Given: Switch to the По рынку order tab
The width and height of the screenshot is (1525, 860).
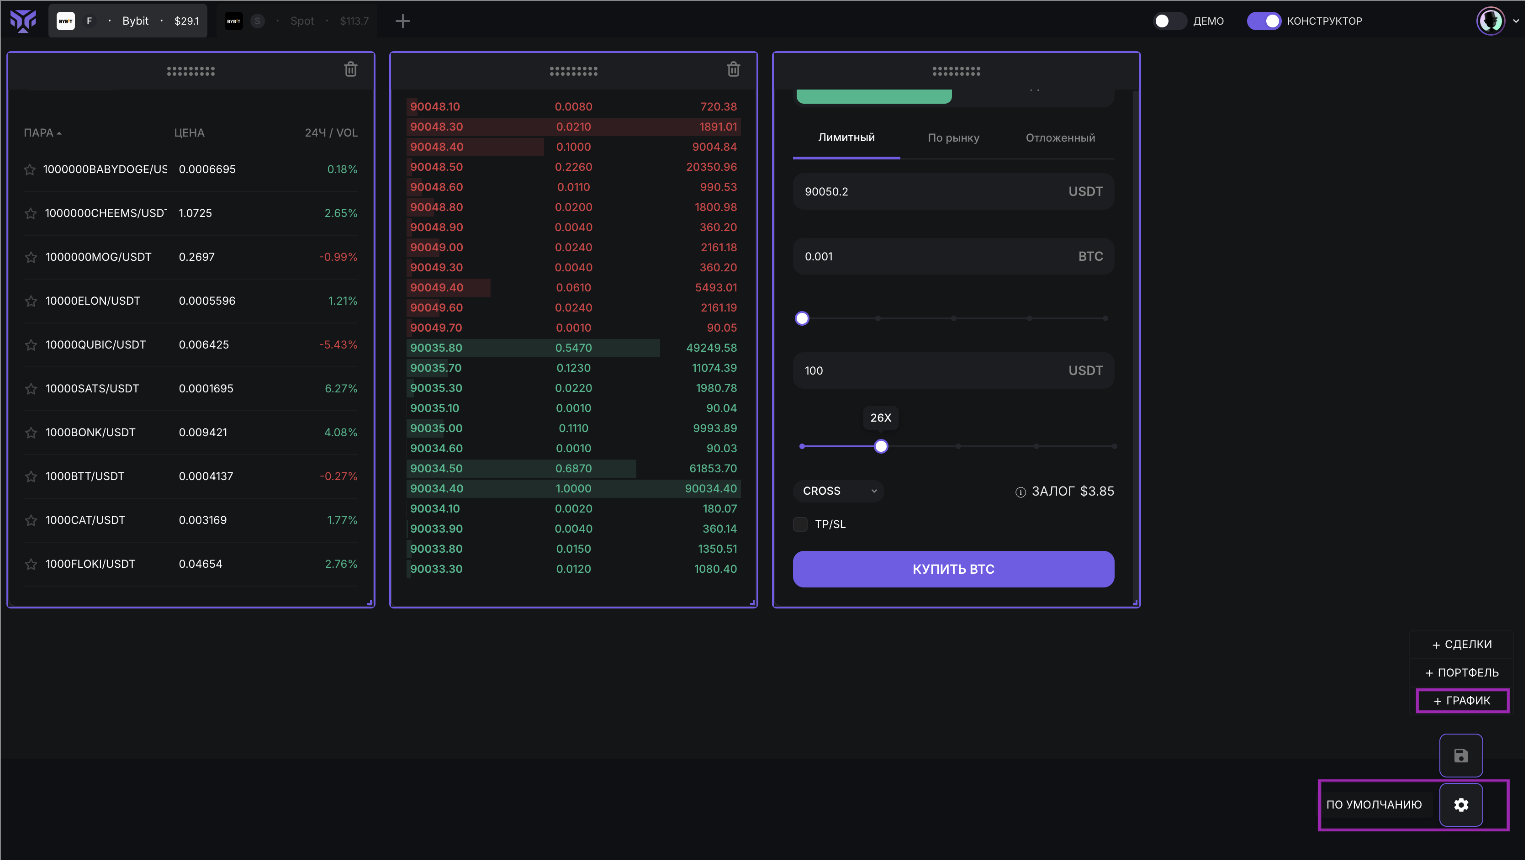Looking at the screenshot, I should 953,138.
